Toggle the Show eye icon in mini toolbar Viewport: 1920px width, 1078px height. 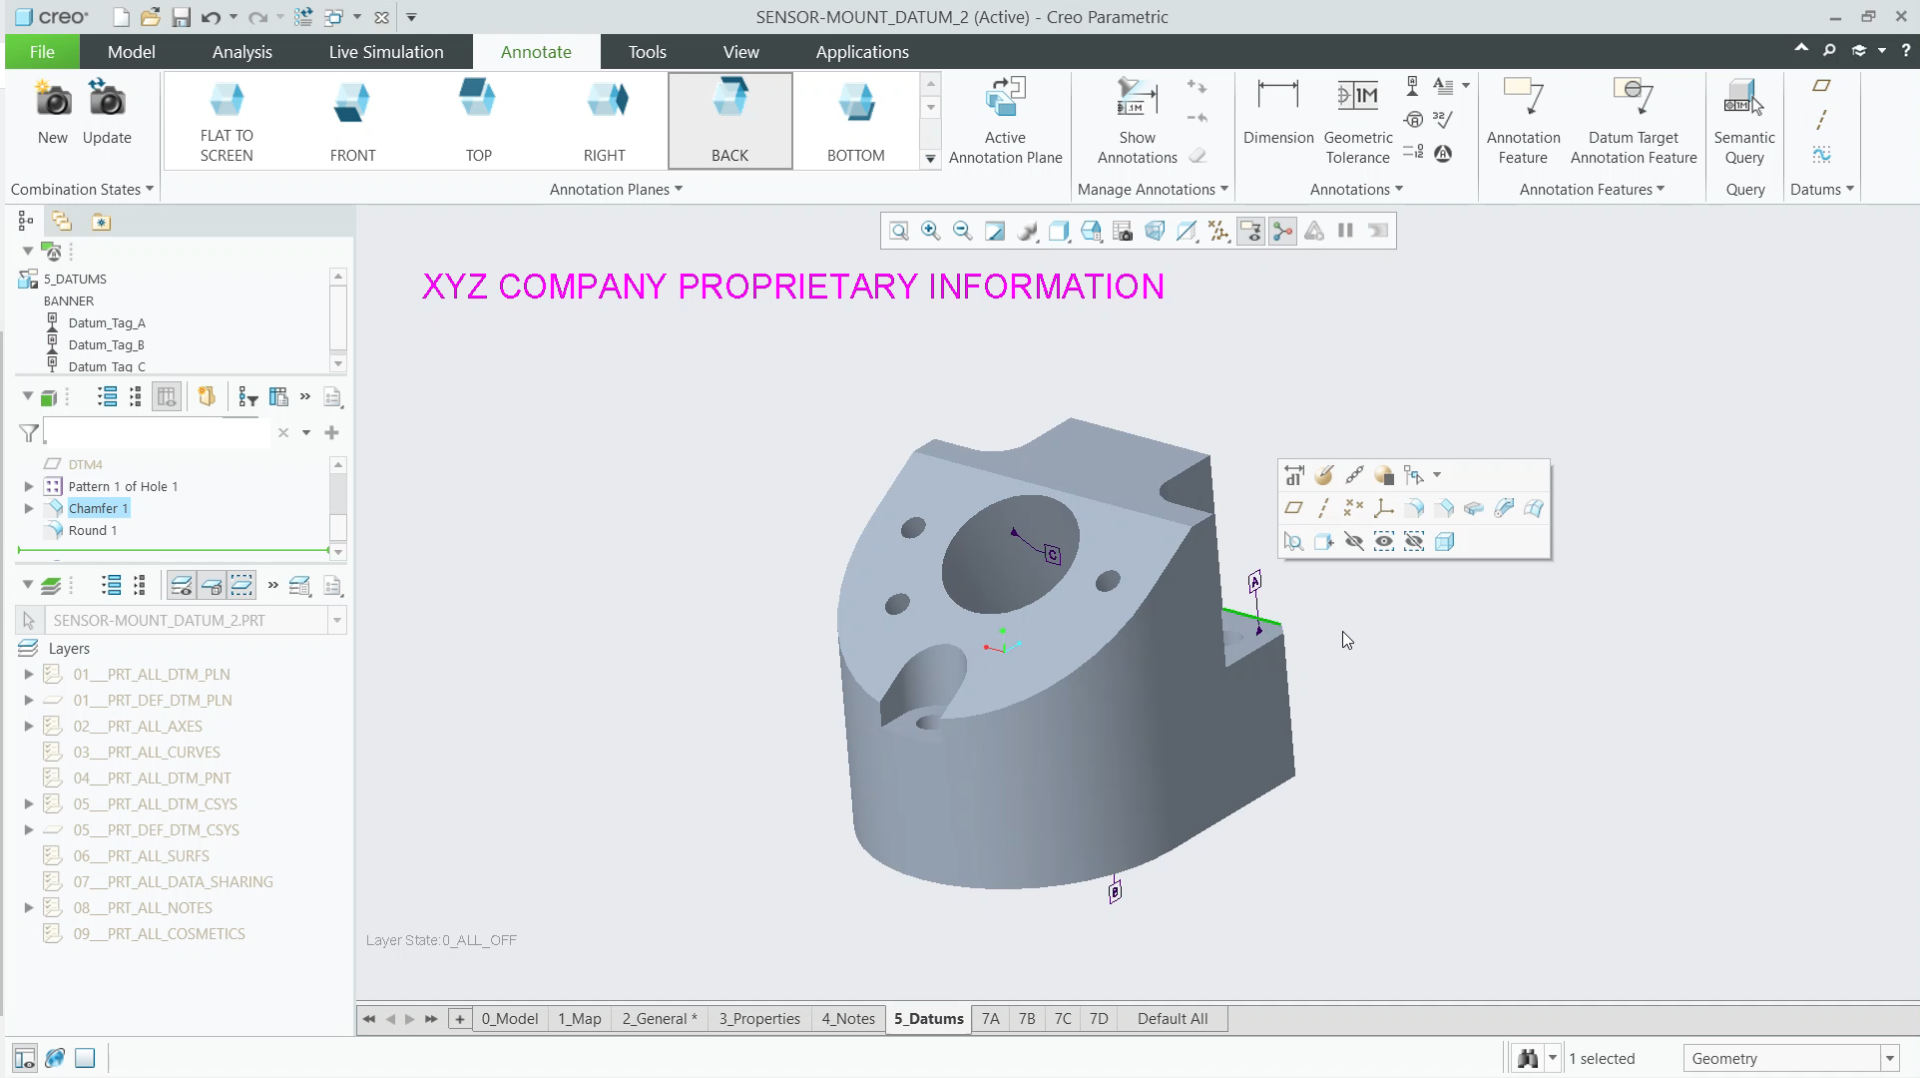coord(1384,541)
